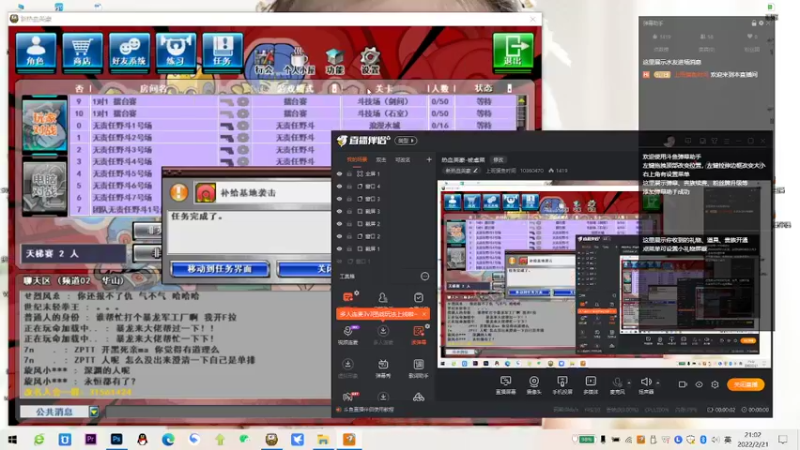Click the orange 关闭直播 button

pos(746,384)
